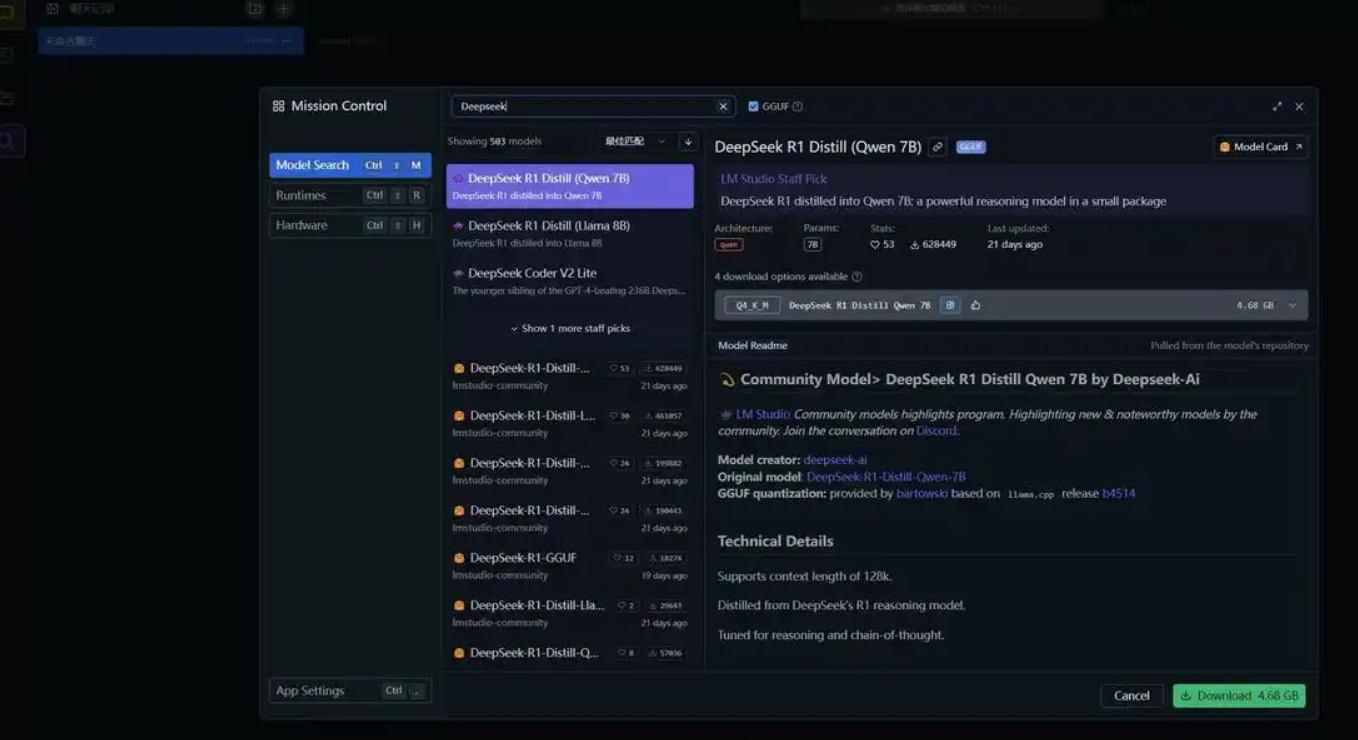Select DeepSeek-R1-GGUF community model

coord(570,566)
